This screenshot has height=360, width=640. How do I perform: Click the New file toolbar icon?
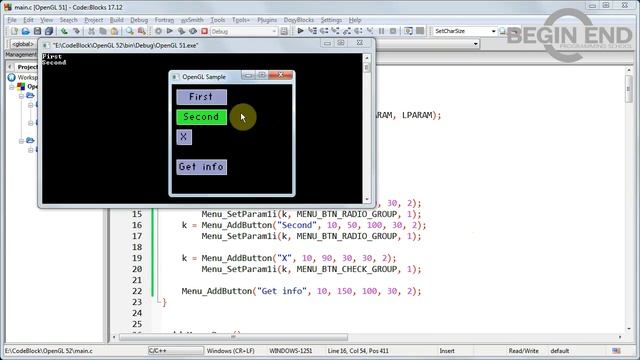14,31
